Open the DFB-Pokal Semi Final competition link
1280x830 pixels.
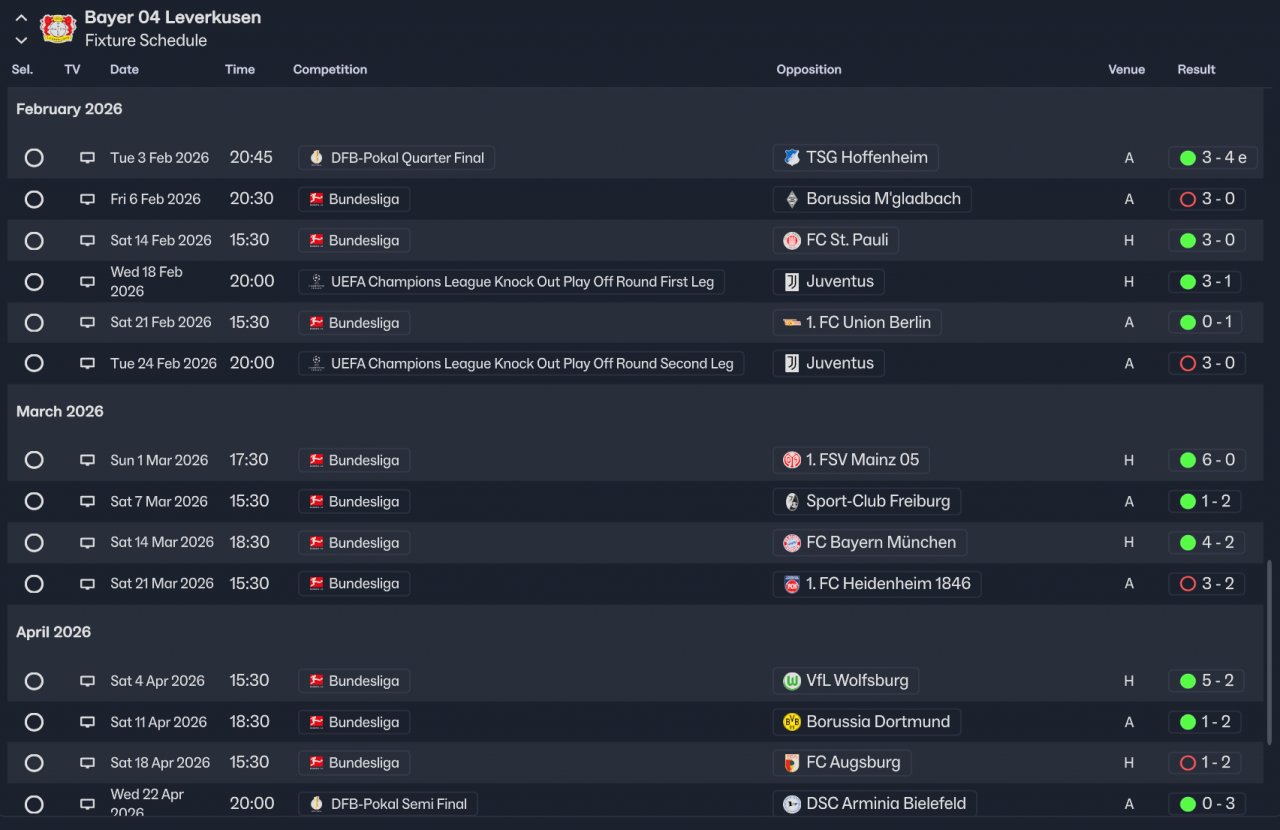point(388,804)
